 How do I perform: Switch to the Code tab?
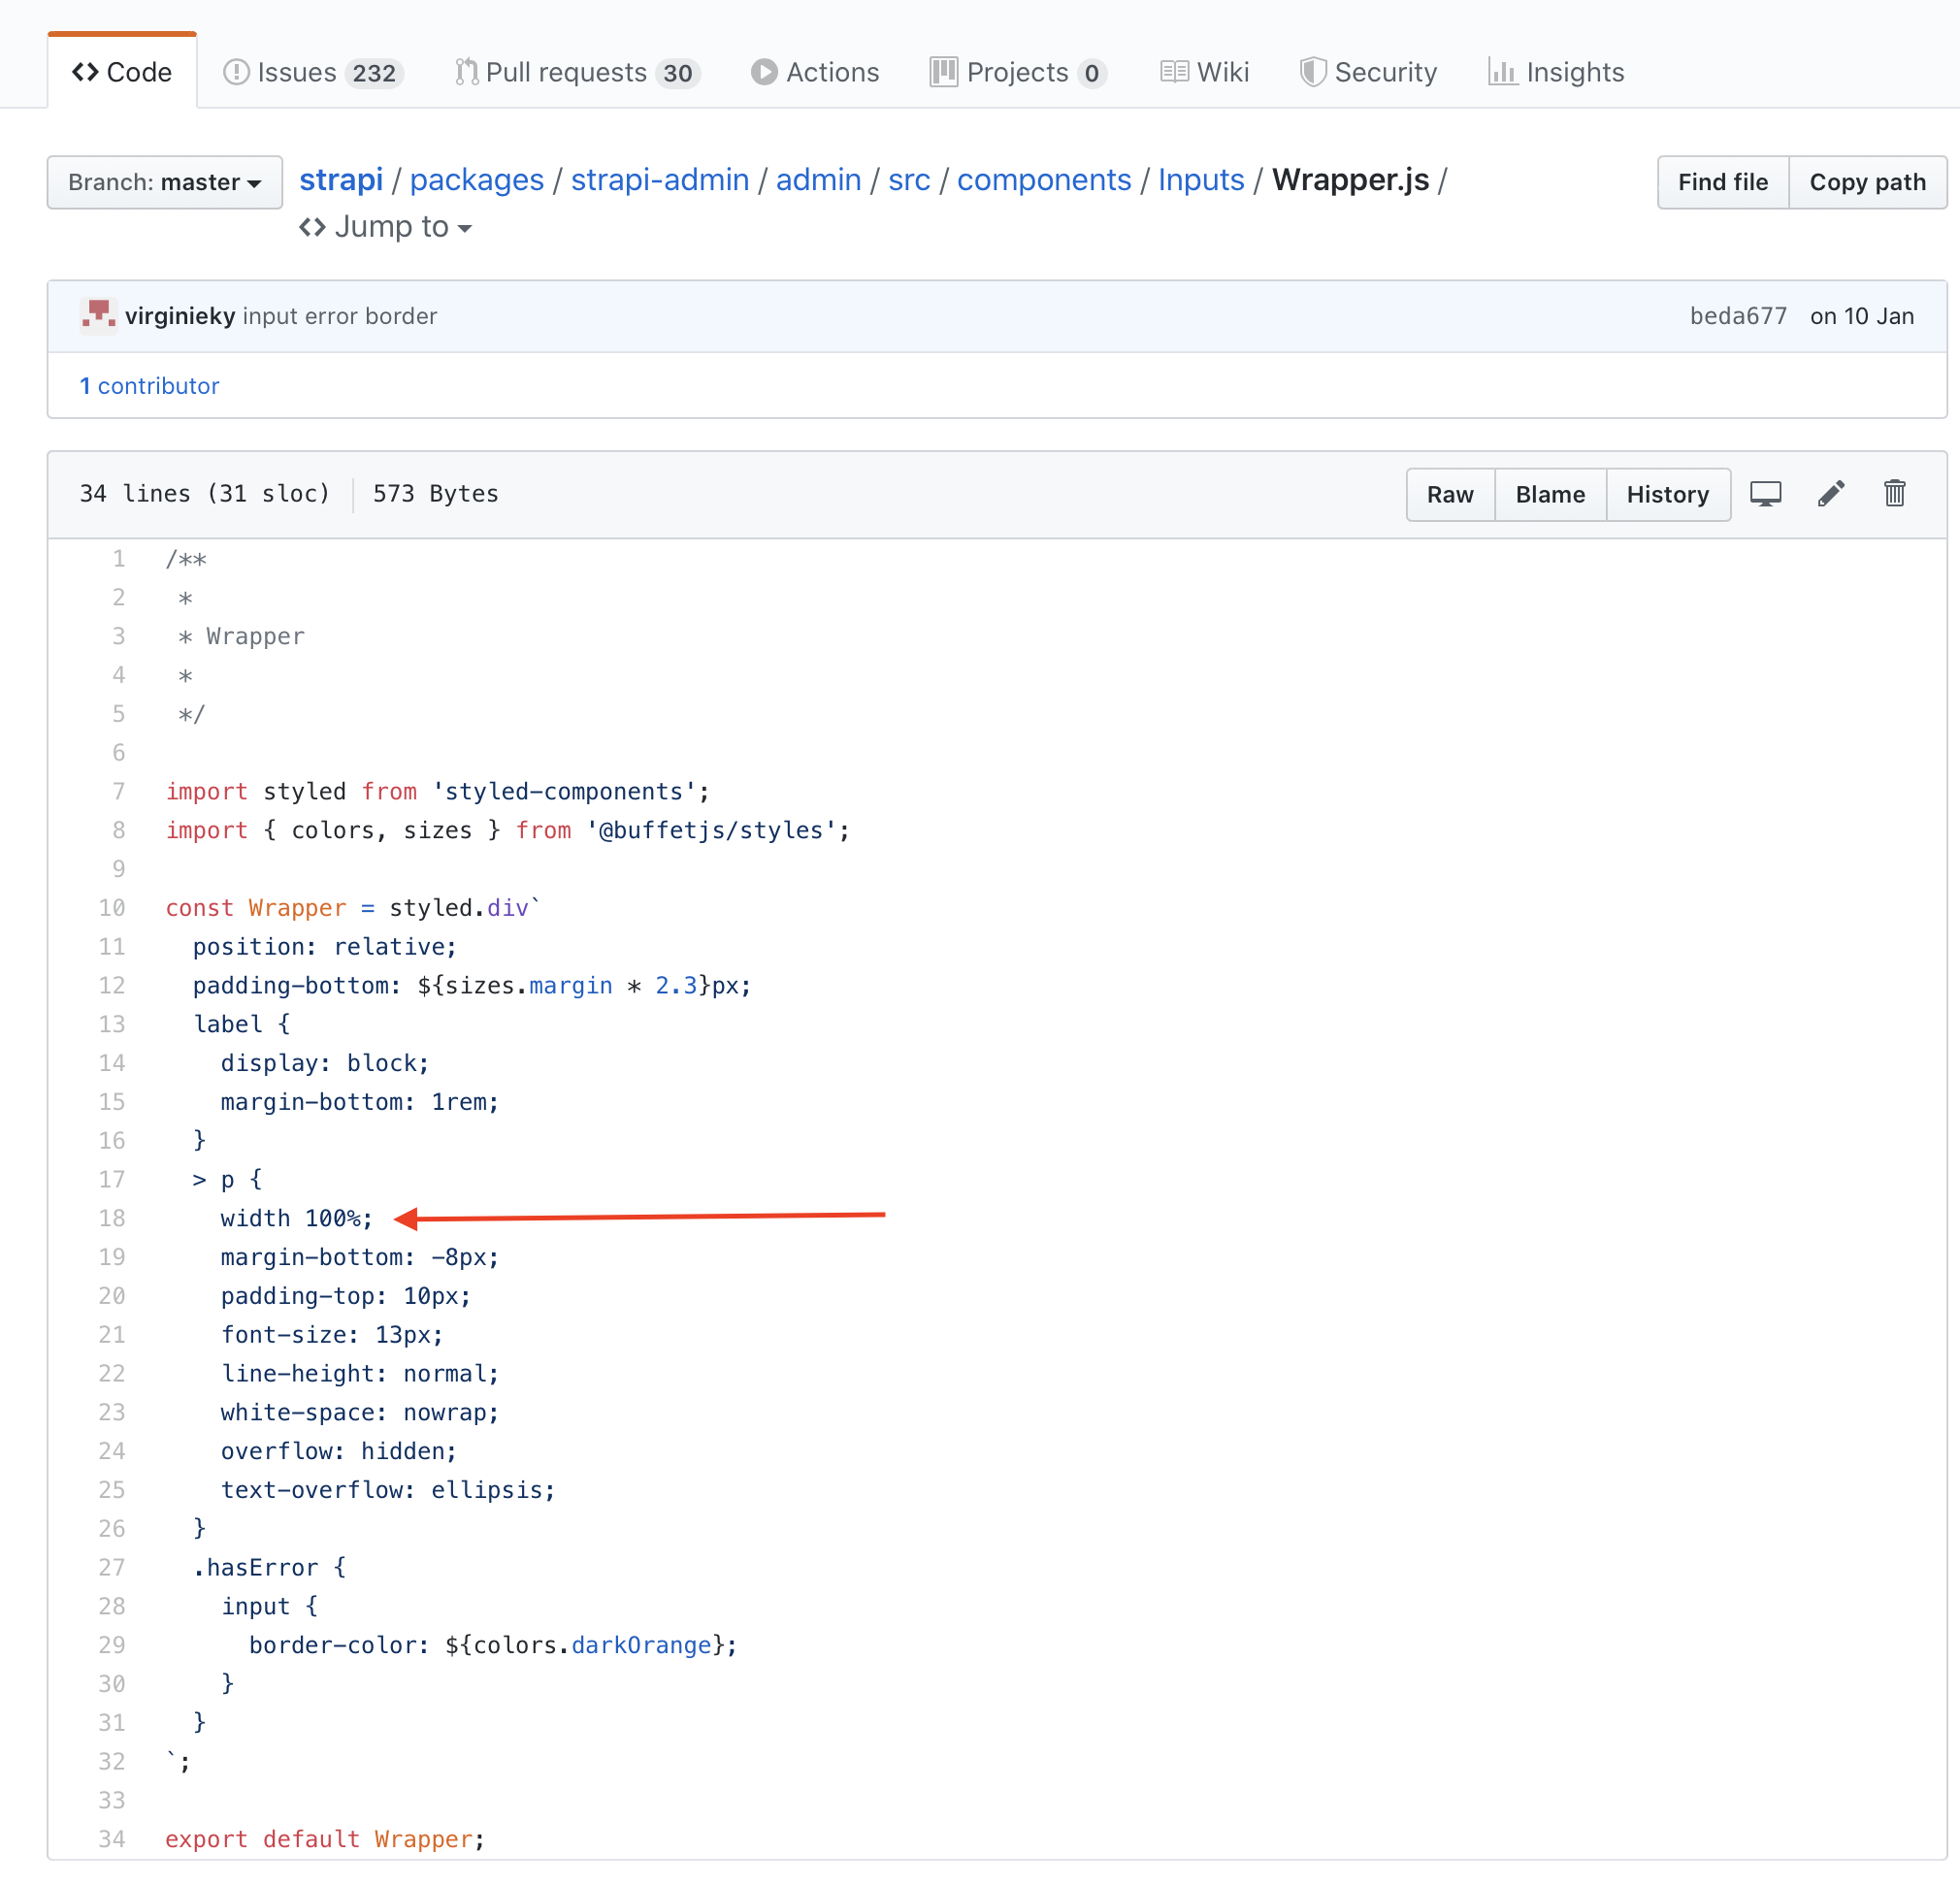click(121, 71)
